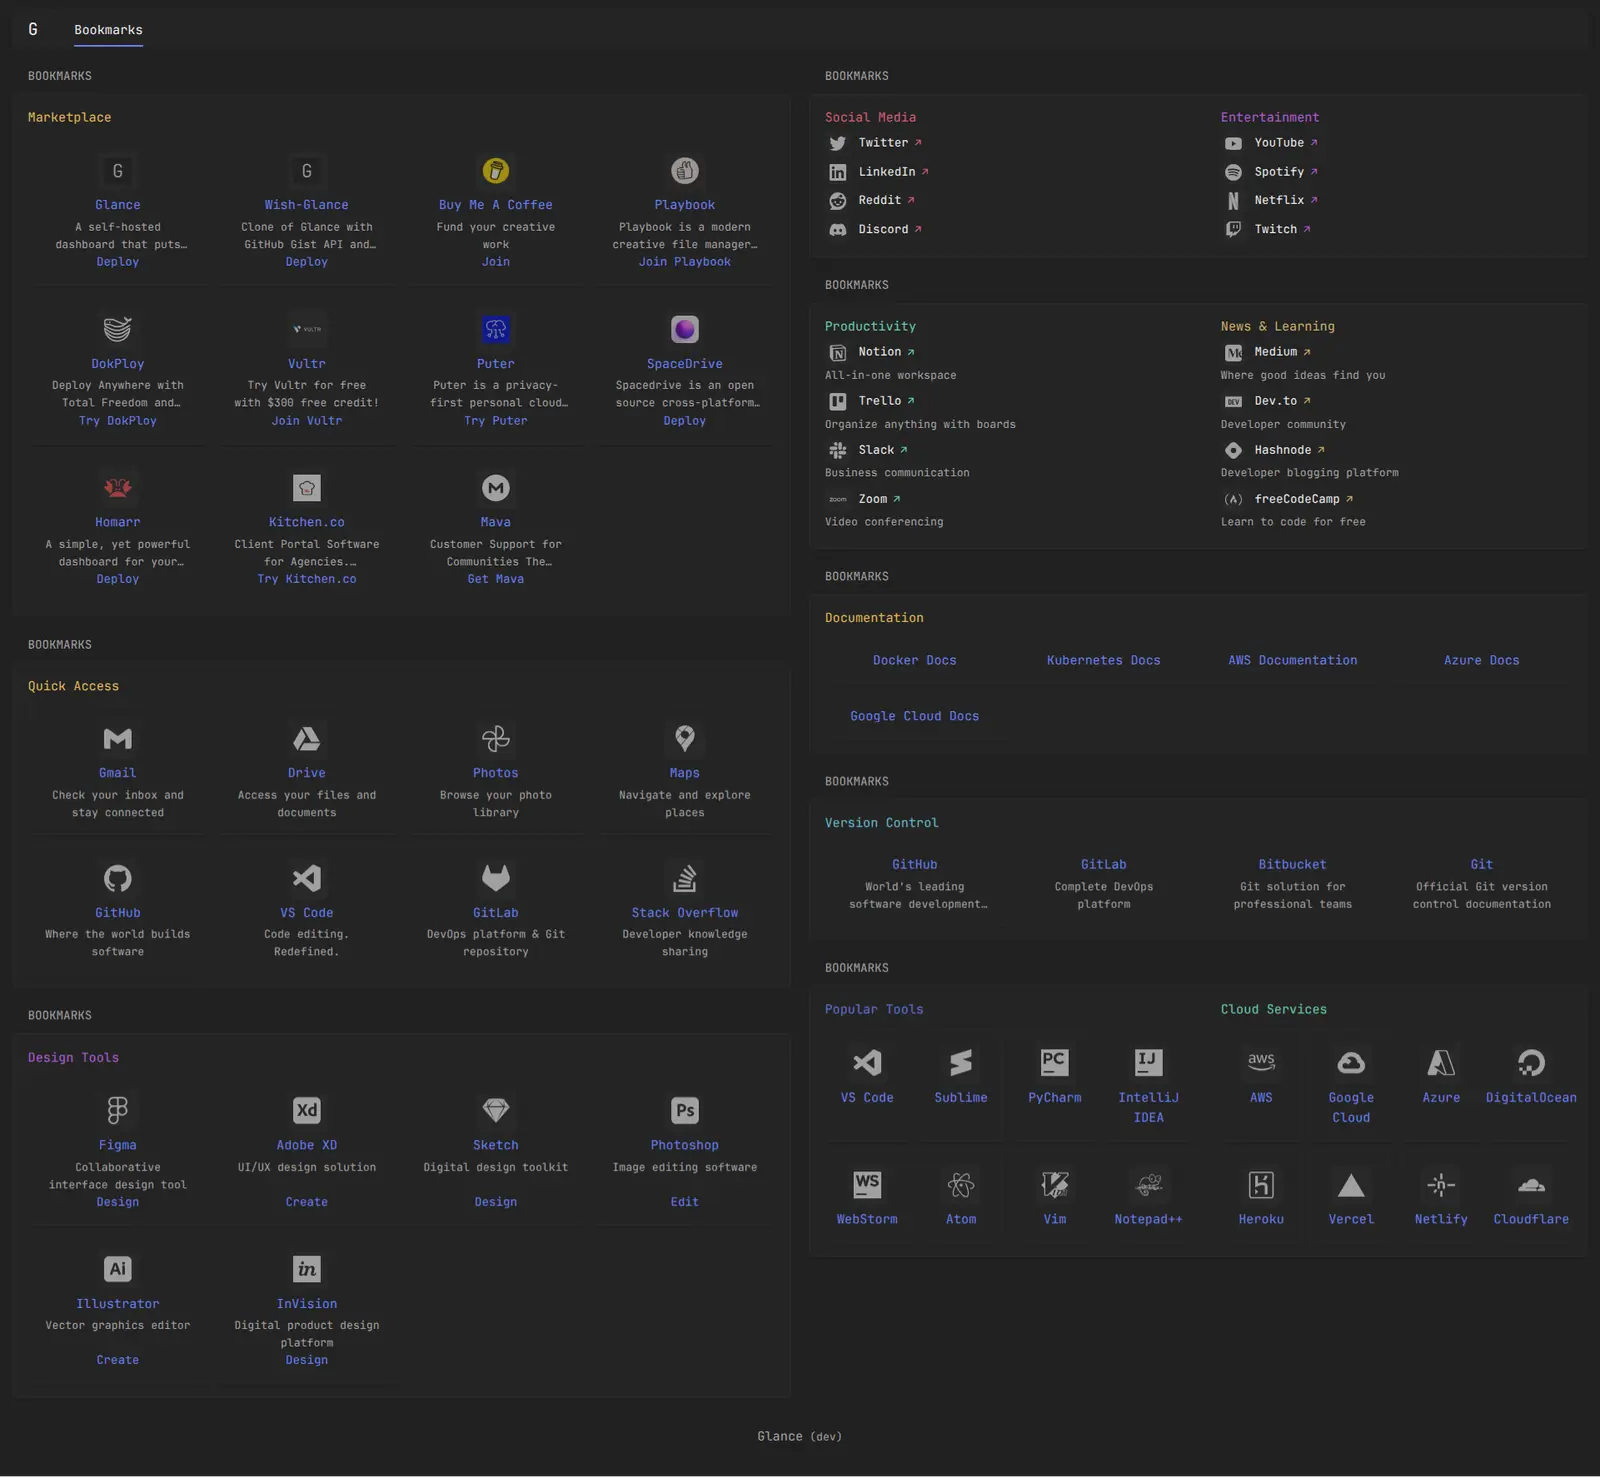Switch to the Bookmarks tab
This screenshot has height=1478, width=1600.
coord(108,30)
